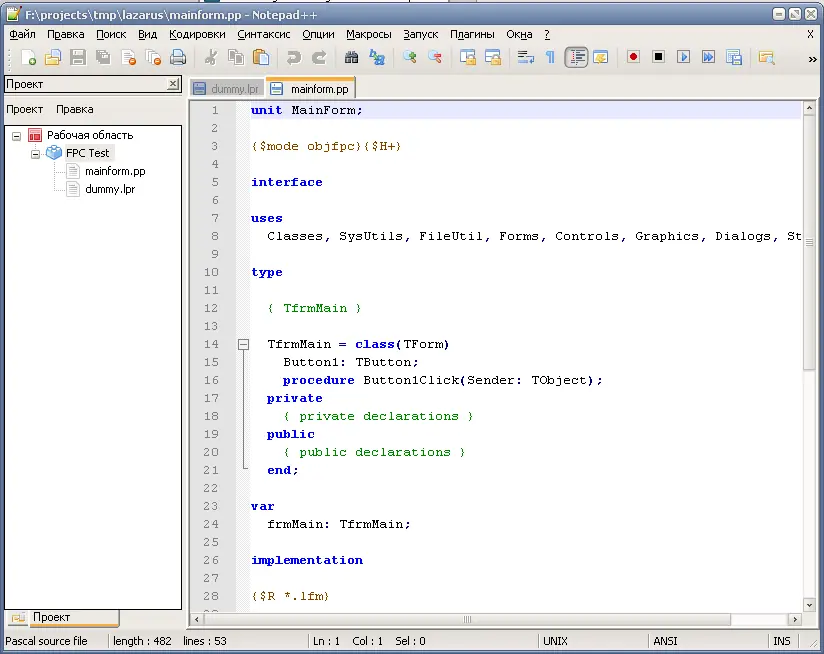This screenshot has height=654, width=824.
Task: Zoom out with the magnifier minus icon
Action: point(435,57)
